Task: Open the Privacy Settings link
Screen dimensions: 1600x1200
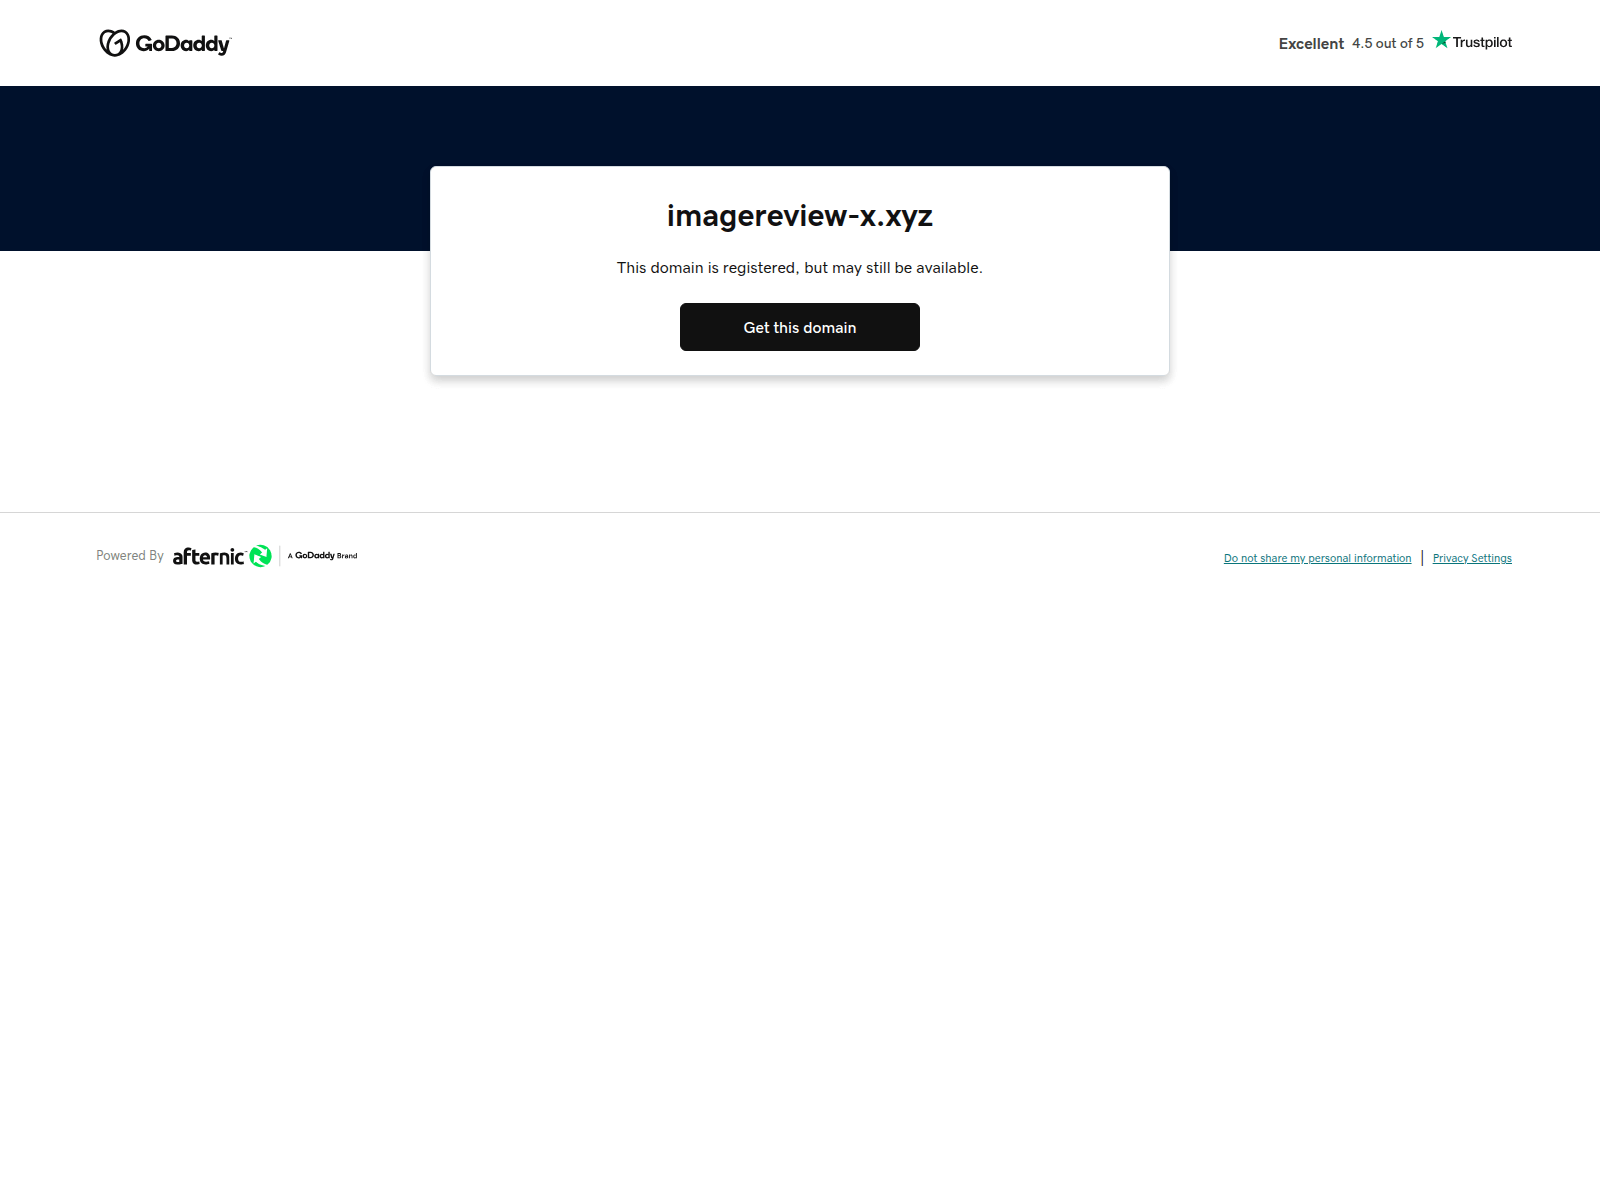Action: (1472, 558)
